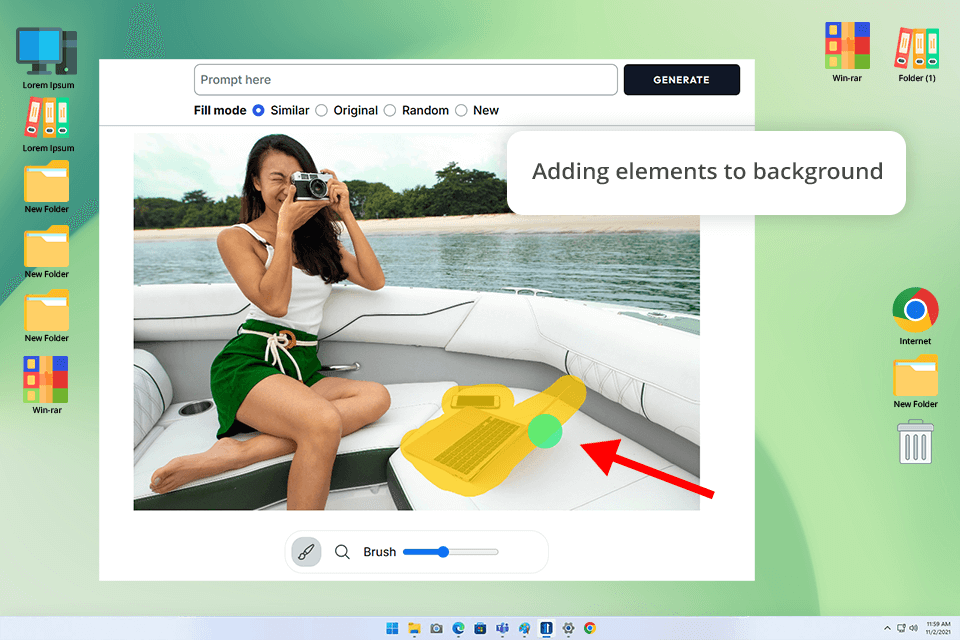Screen dimensions: 960x640
Task: Open the Paint app in taskbar
Action: (x=525, y=628)
